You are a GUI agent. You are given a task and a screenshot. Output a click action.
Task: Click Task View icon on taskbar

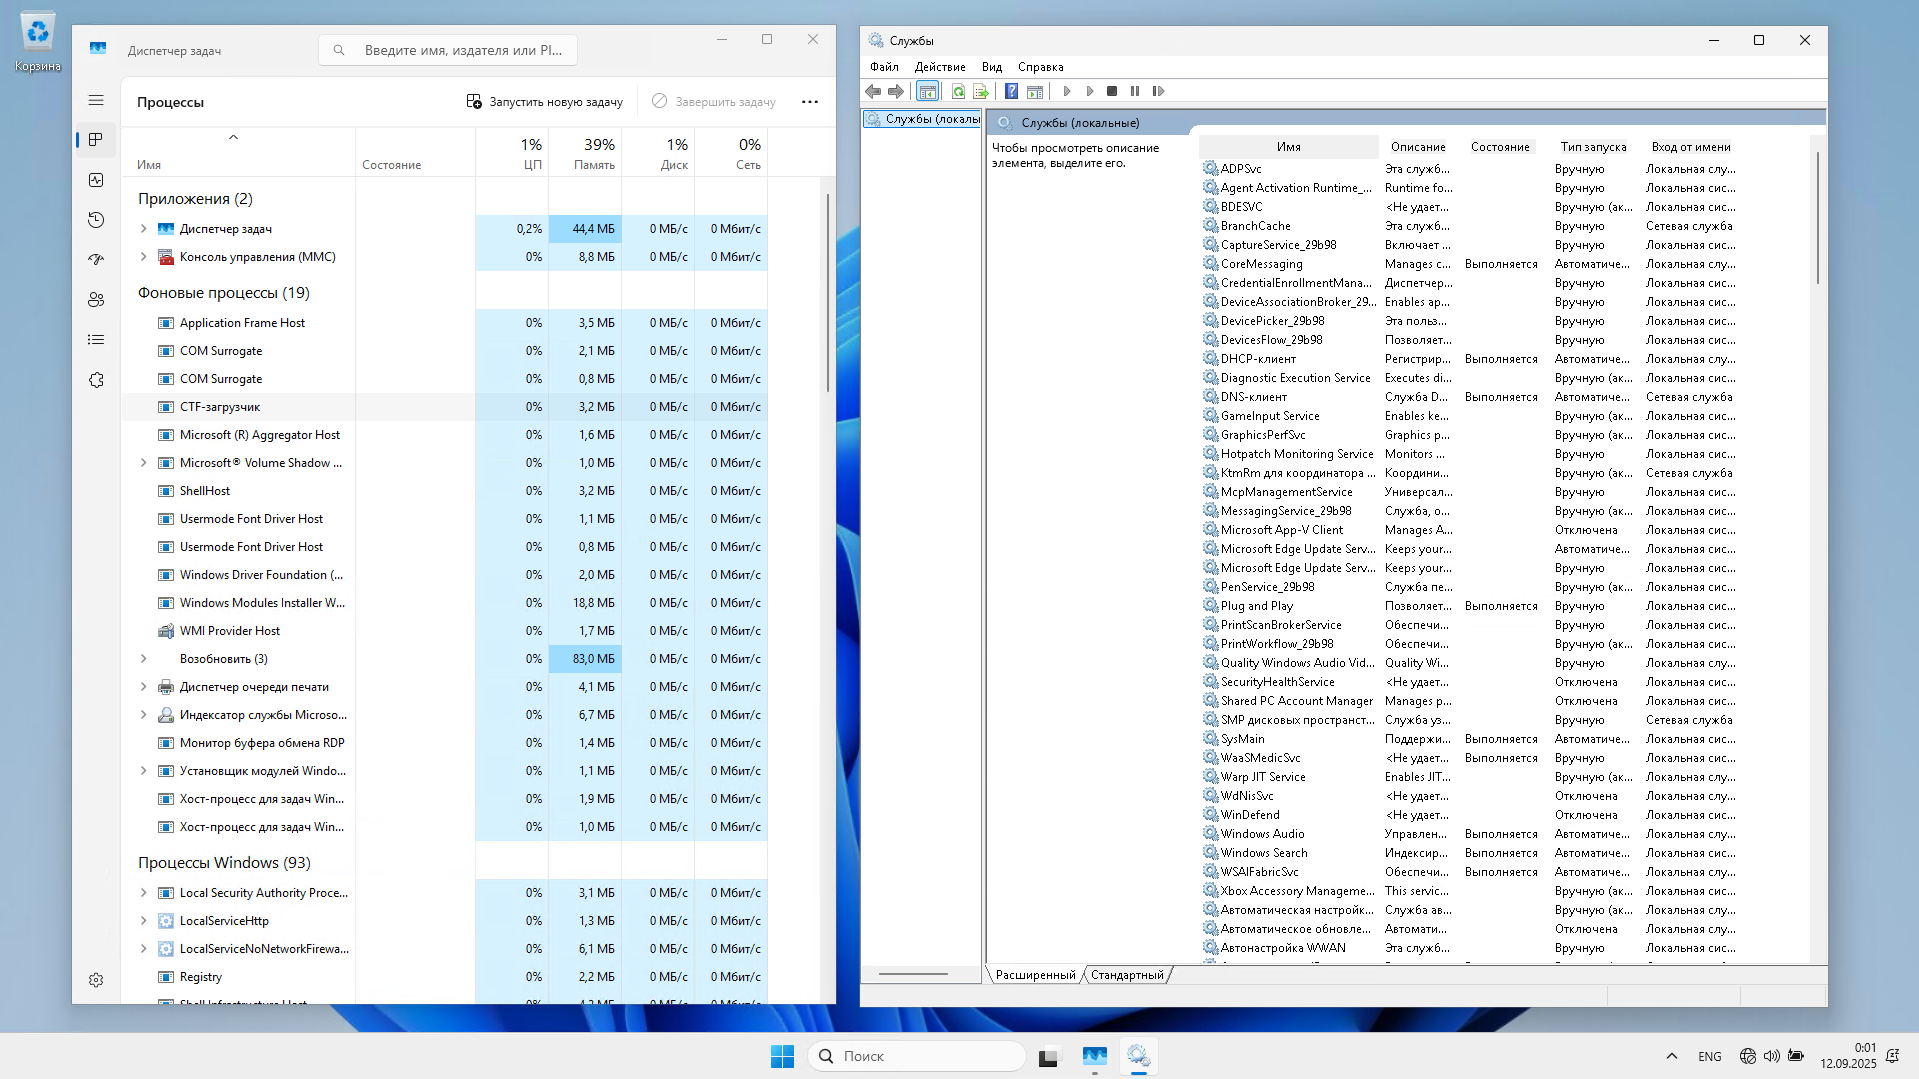point(1048,1056)
